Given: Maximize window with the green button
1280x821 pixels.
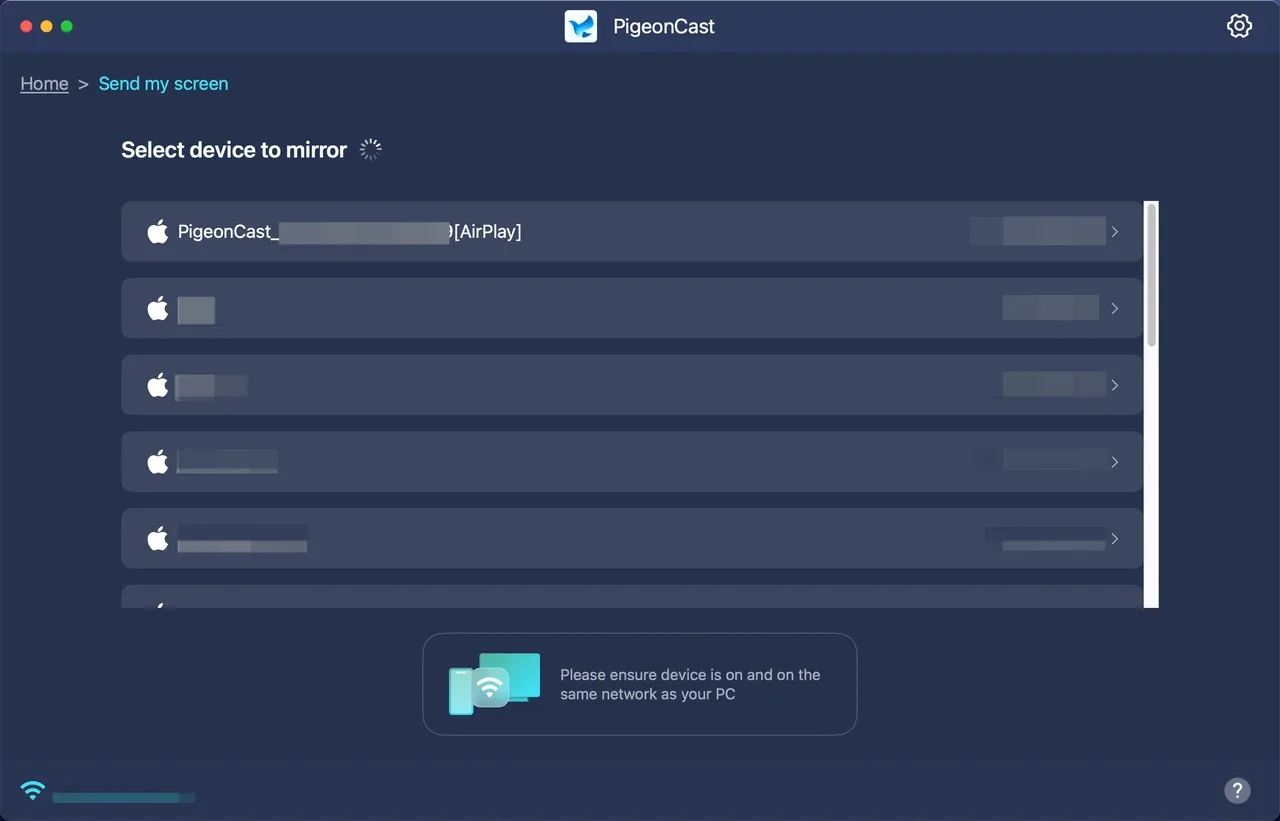Looking at the screenshot, I should (67, 26).
